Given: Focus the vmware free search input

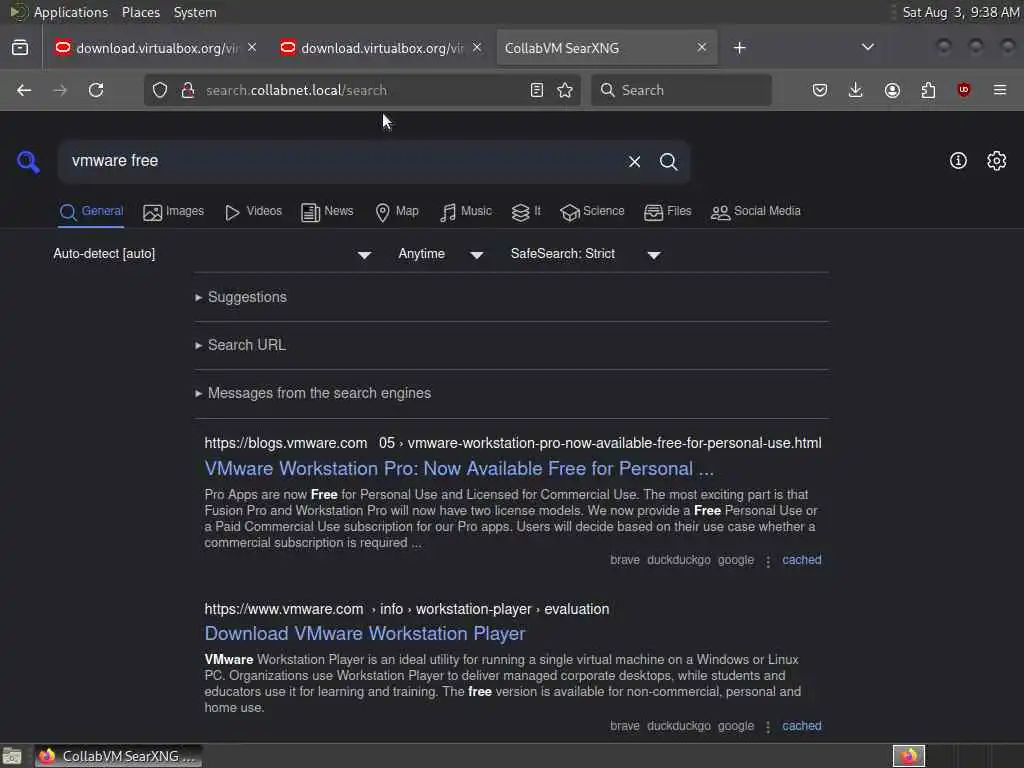Looking at the screenshot, I should click(343, 161).
